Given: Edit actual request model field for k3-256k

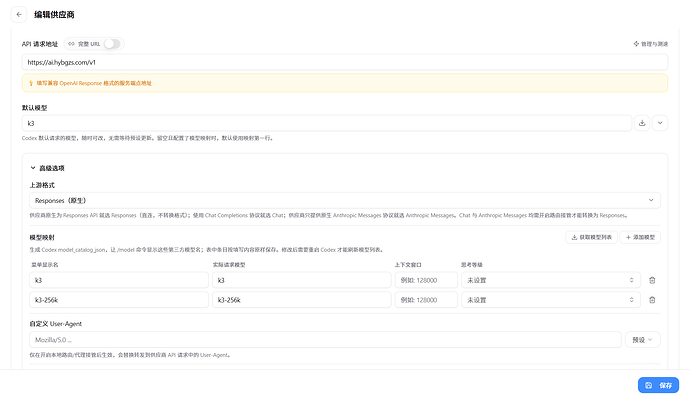Looking at the screenshot, I should pyautogui.click(x=301, y=300).
